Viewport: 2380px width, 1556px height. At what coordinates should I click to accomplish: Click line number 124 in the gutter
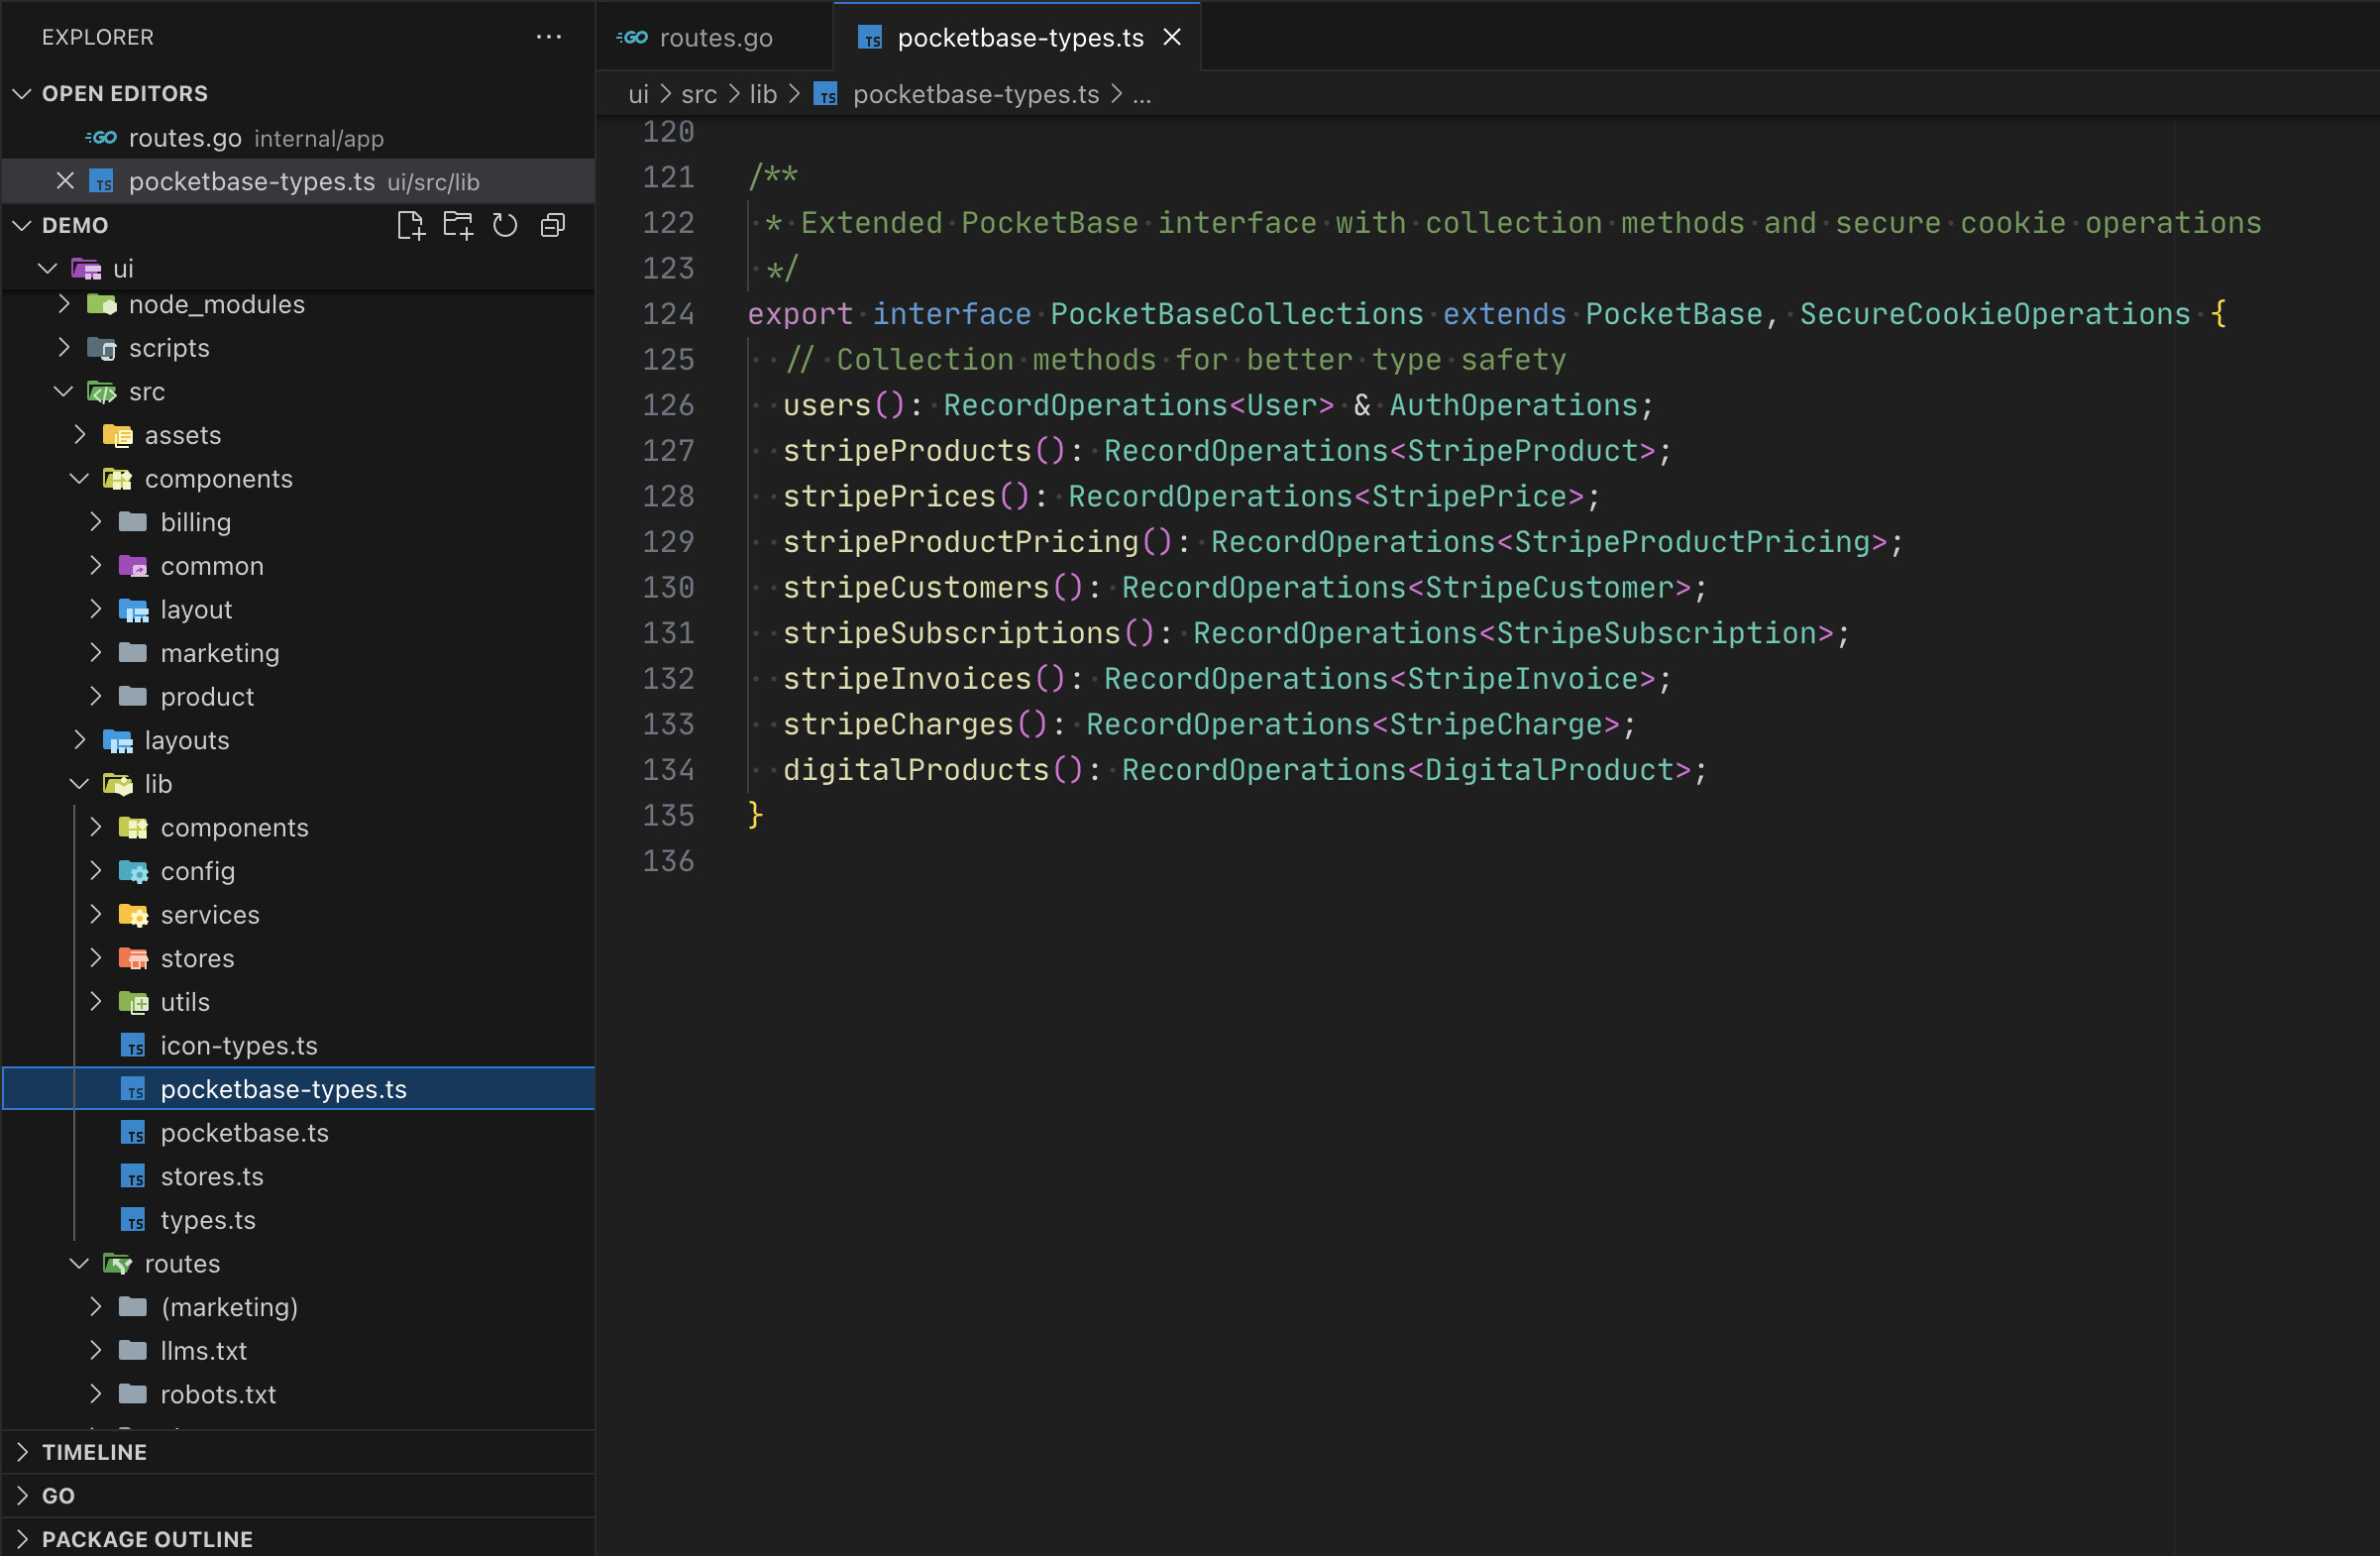coord(668,314)
